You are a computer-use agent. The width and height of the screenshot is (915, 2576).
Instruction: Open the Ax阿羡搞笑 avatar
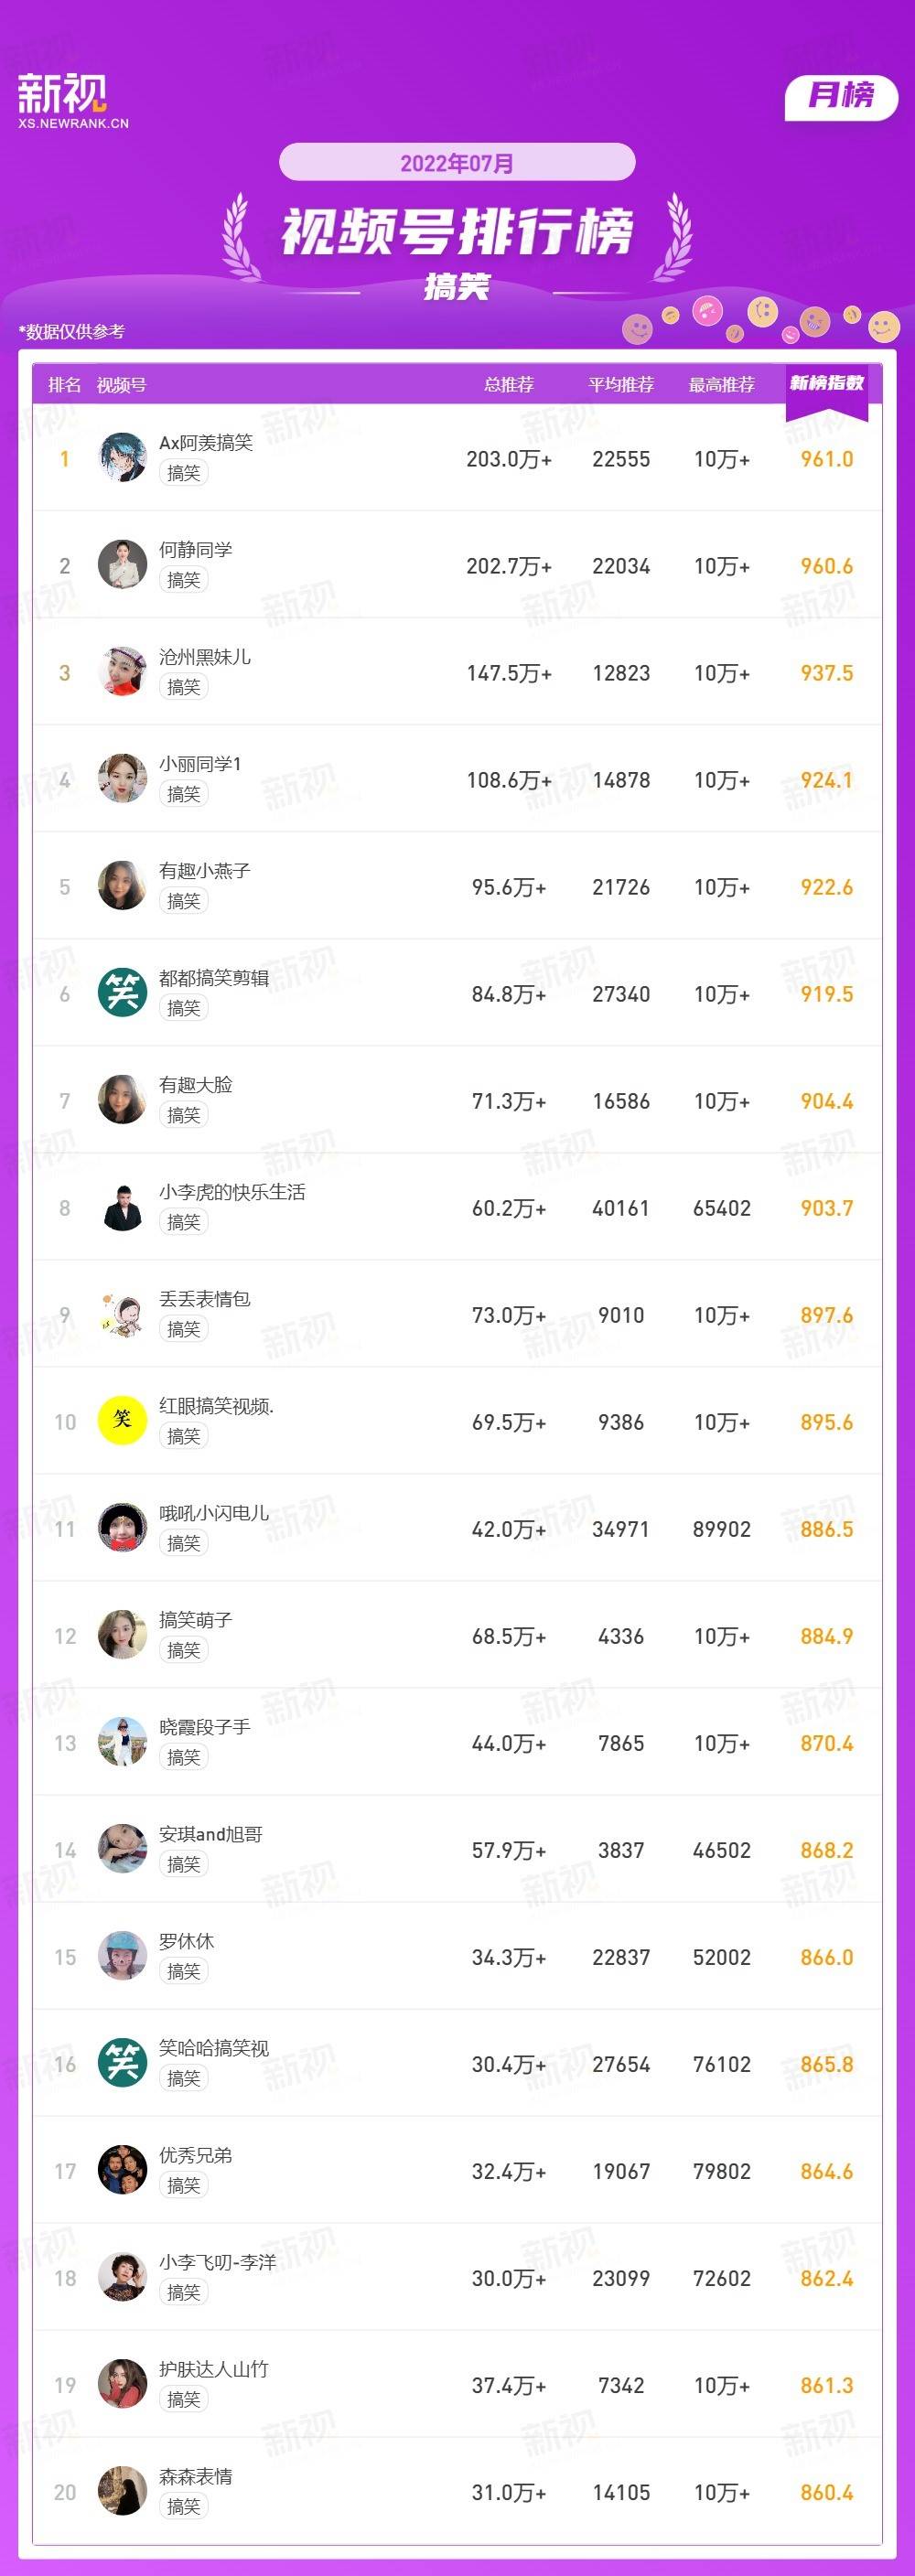(x=123, y=458)
